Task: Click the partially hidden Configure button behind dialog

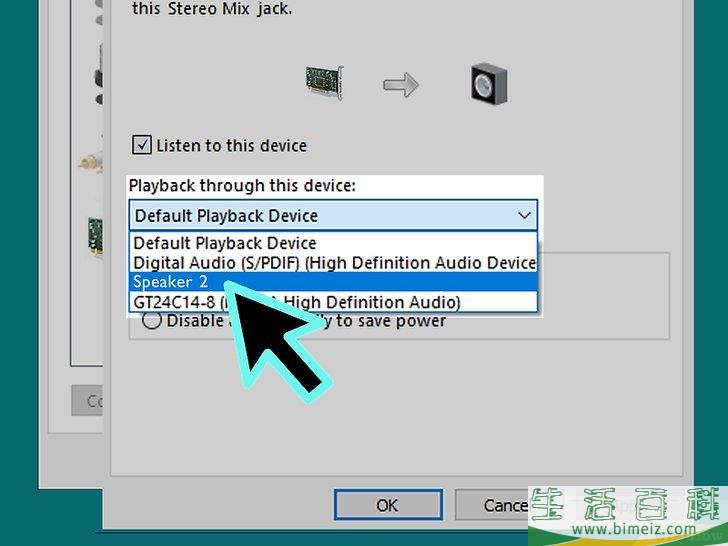Action: [88, 400]
